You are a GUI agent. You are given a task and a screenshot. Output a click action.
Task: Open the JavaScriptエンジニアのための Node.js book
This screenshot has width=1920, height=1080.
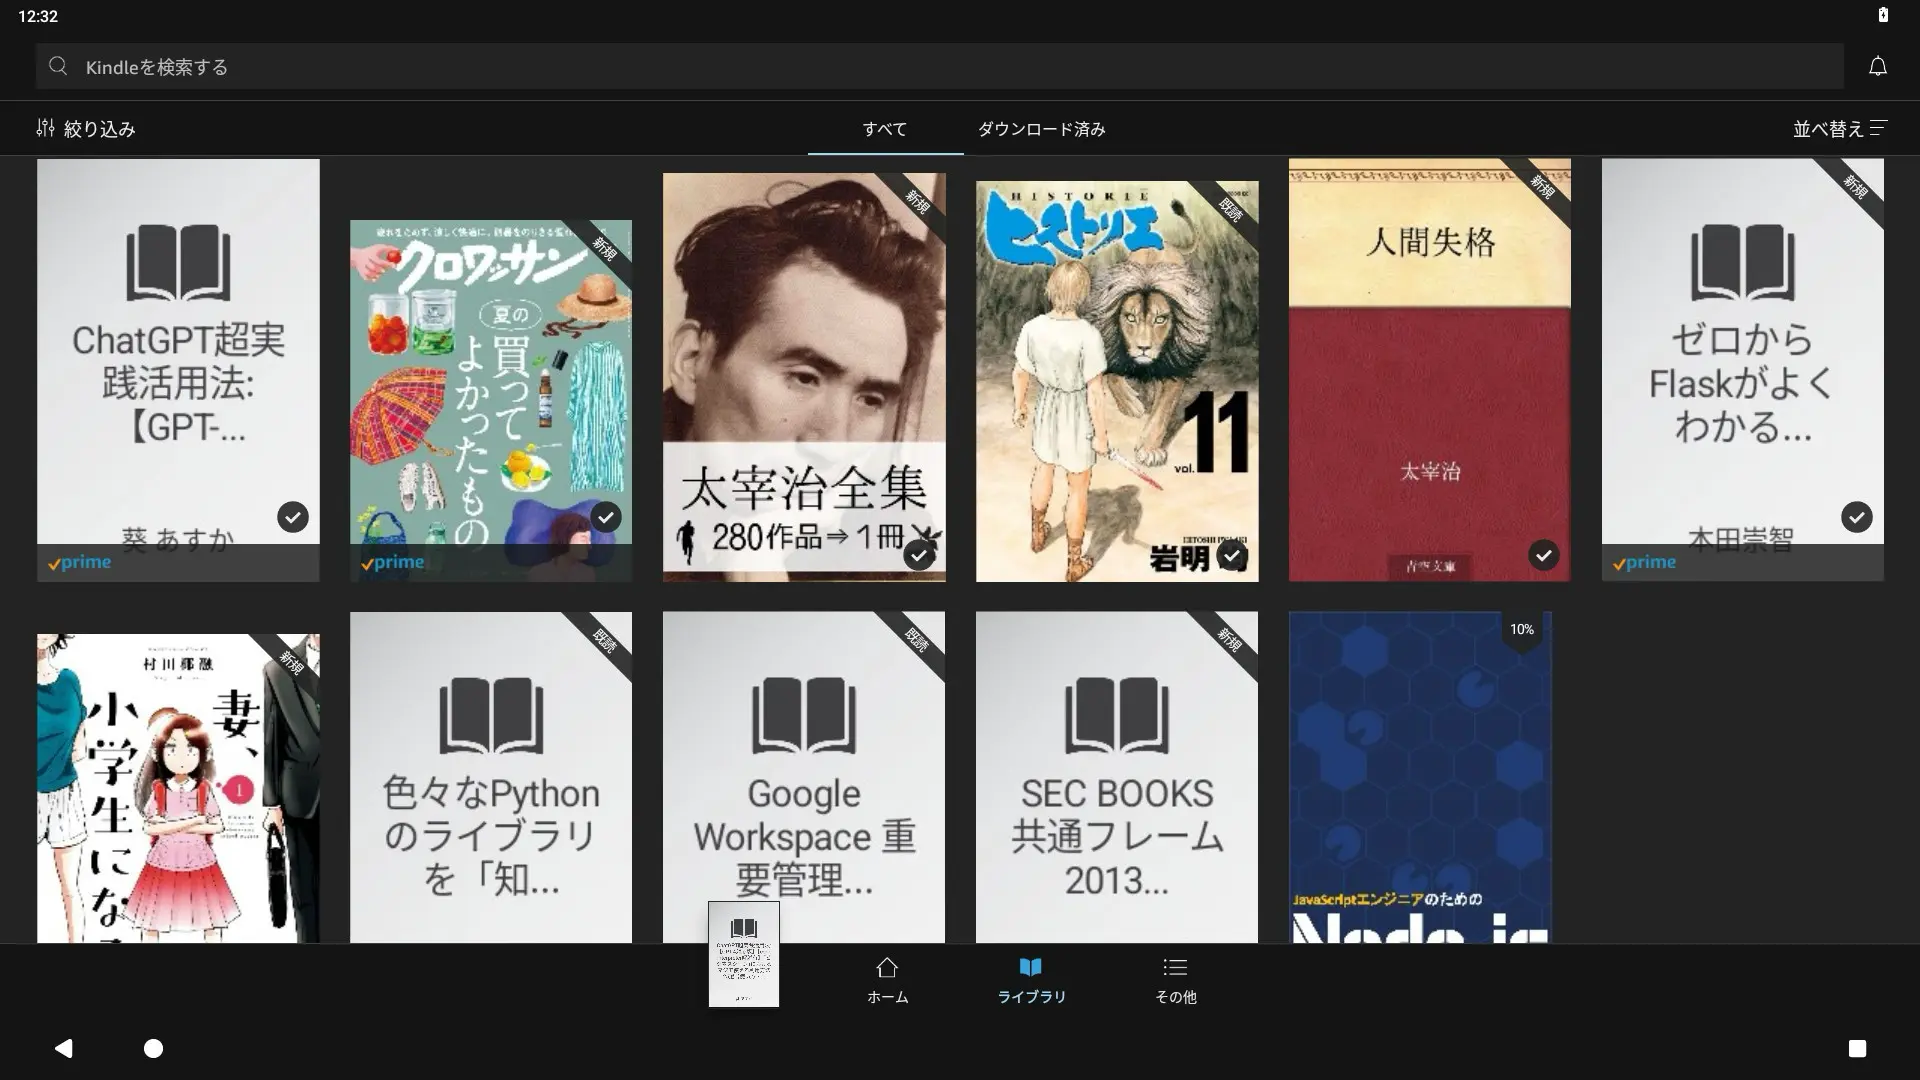coord(1420,777)
